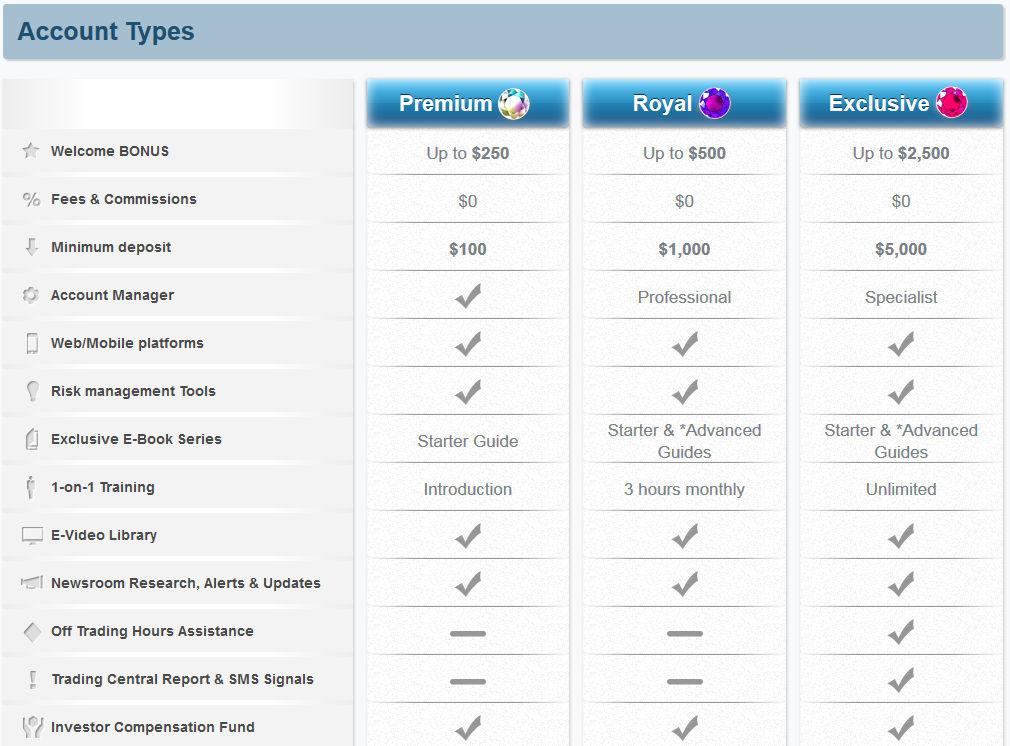This screenshot has width=1010, height=746.
Task: Click the Risk management Tools row label
Action: click(133, 391)
